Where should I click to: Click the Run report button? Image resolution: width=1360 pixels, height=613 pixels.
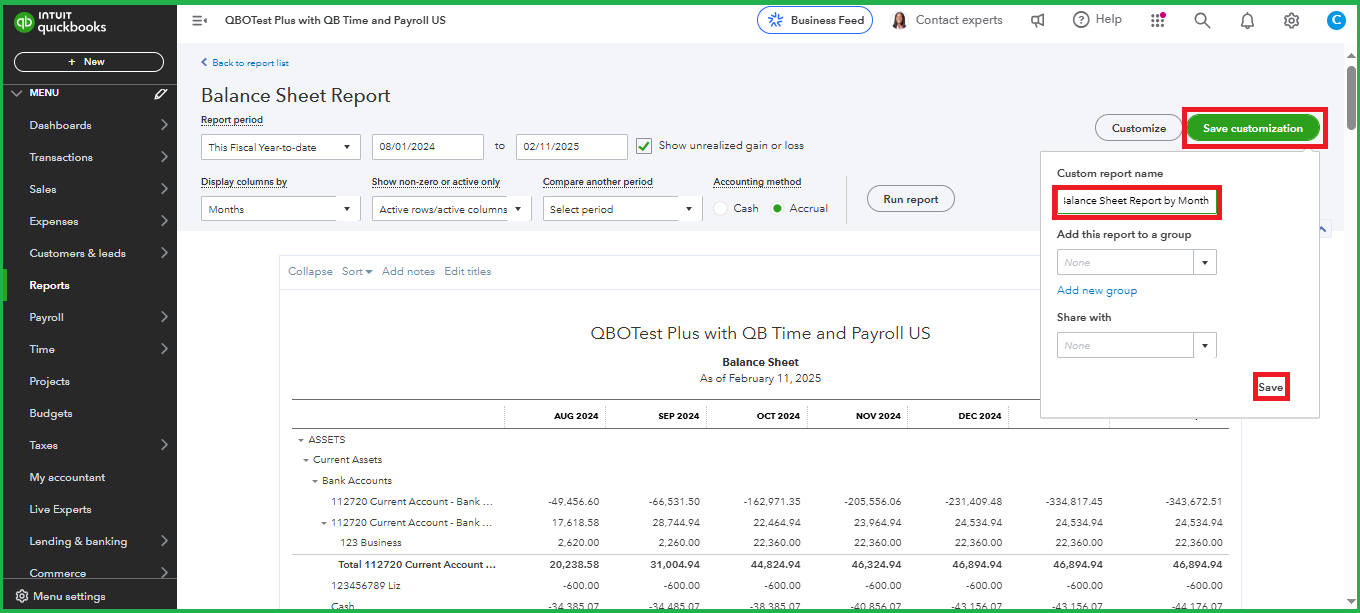coord(910,199)
